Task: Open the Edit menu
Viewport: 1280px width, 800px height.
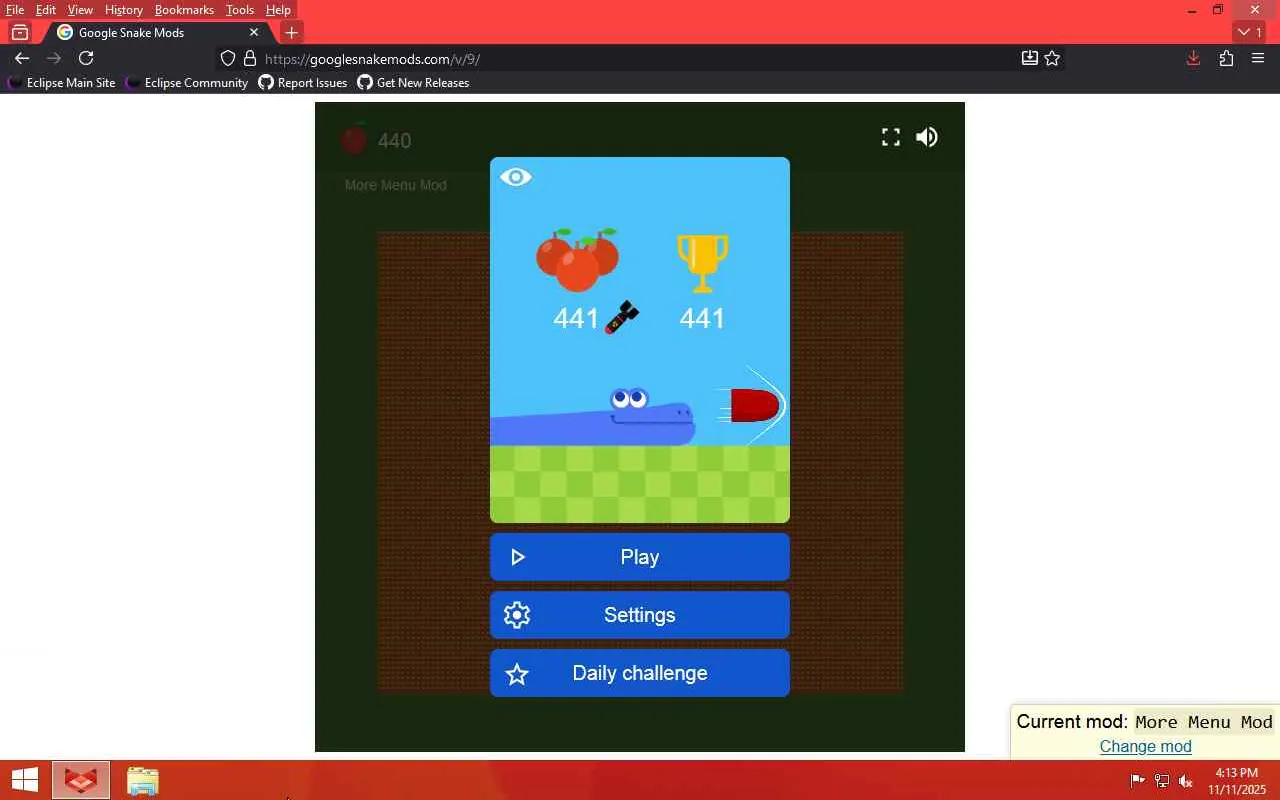Action: coord(46,10)
